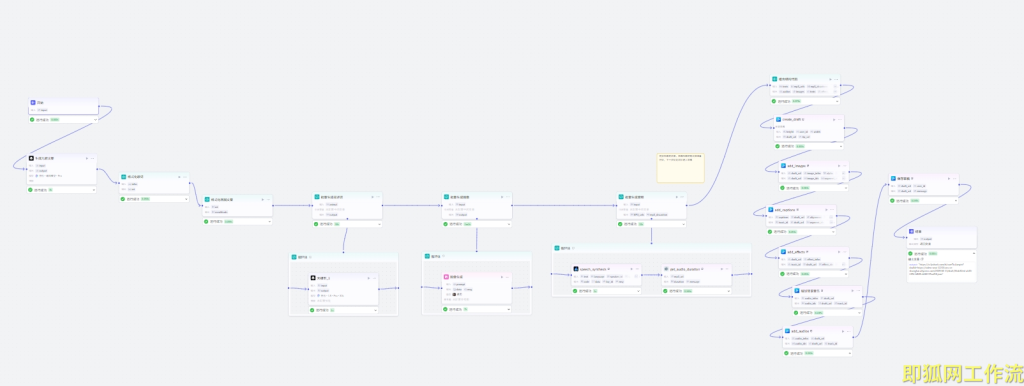Image resolution: width=1024 pixels, height=386 pixels.
Task: Open the more options menu on create_draft node
Action: point(840,120)
